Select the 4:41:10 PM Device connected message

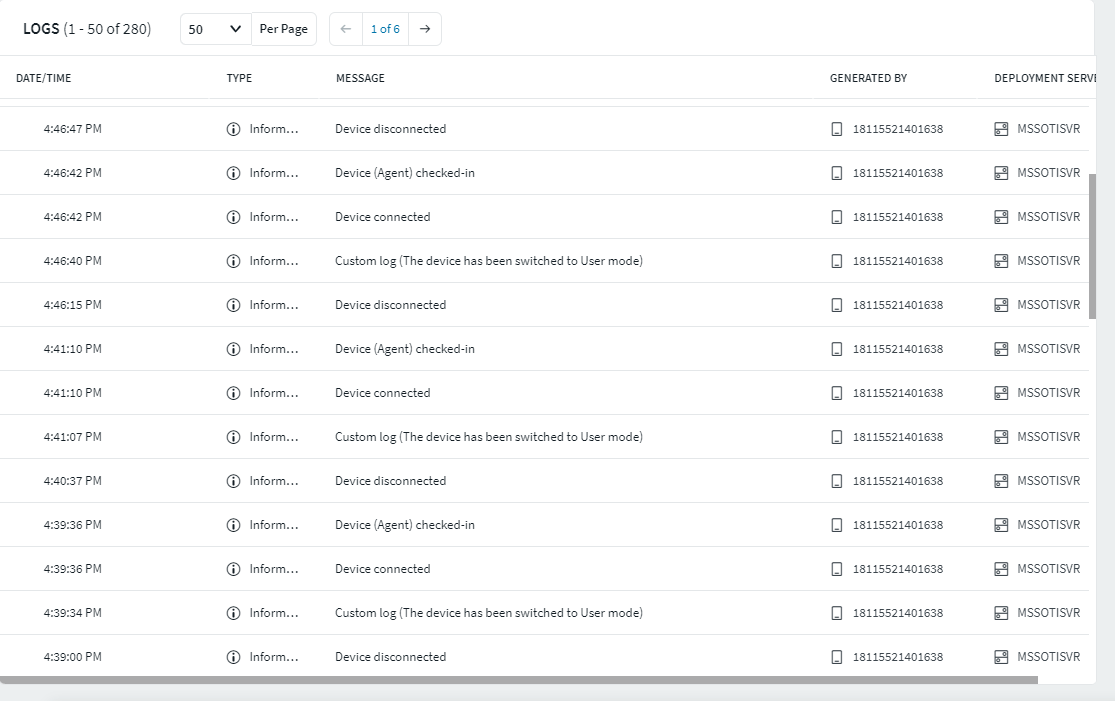pos(382,393)
